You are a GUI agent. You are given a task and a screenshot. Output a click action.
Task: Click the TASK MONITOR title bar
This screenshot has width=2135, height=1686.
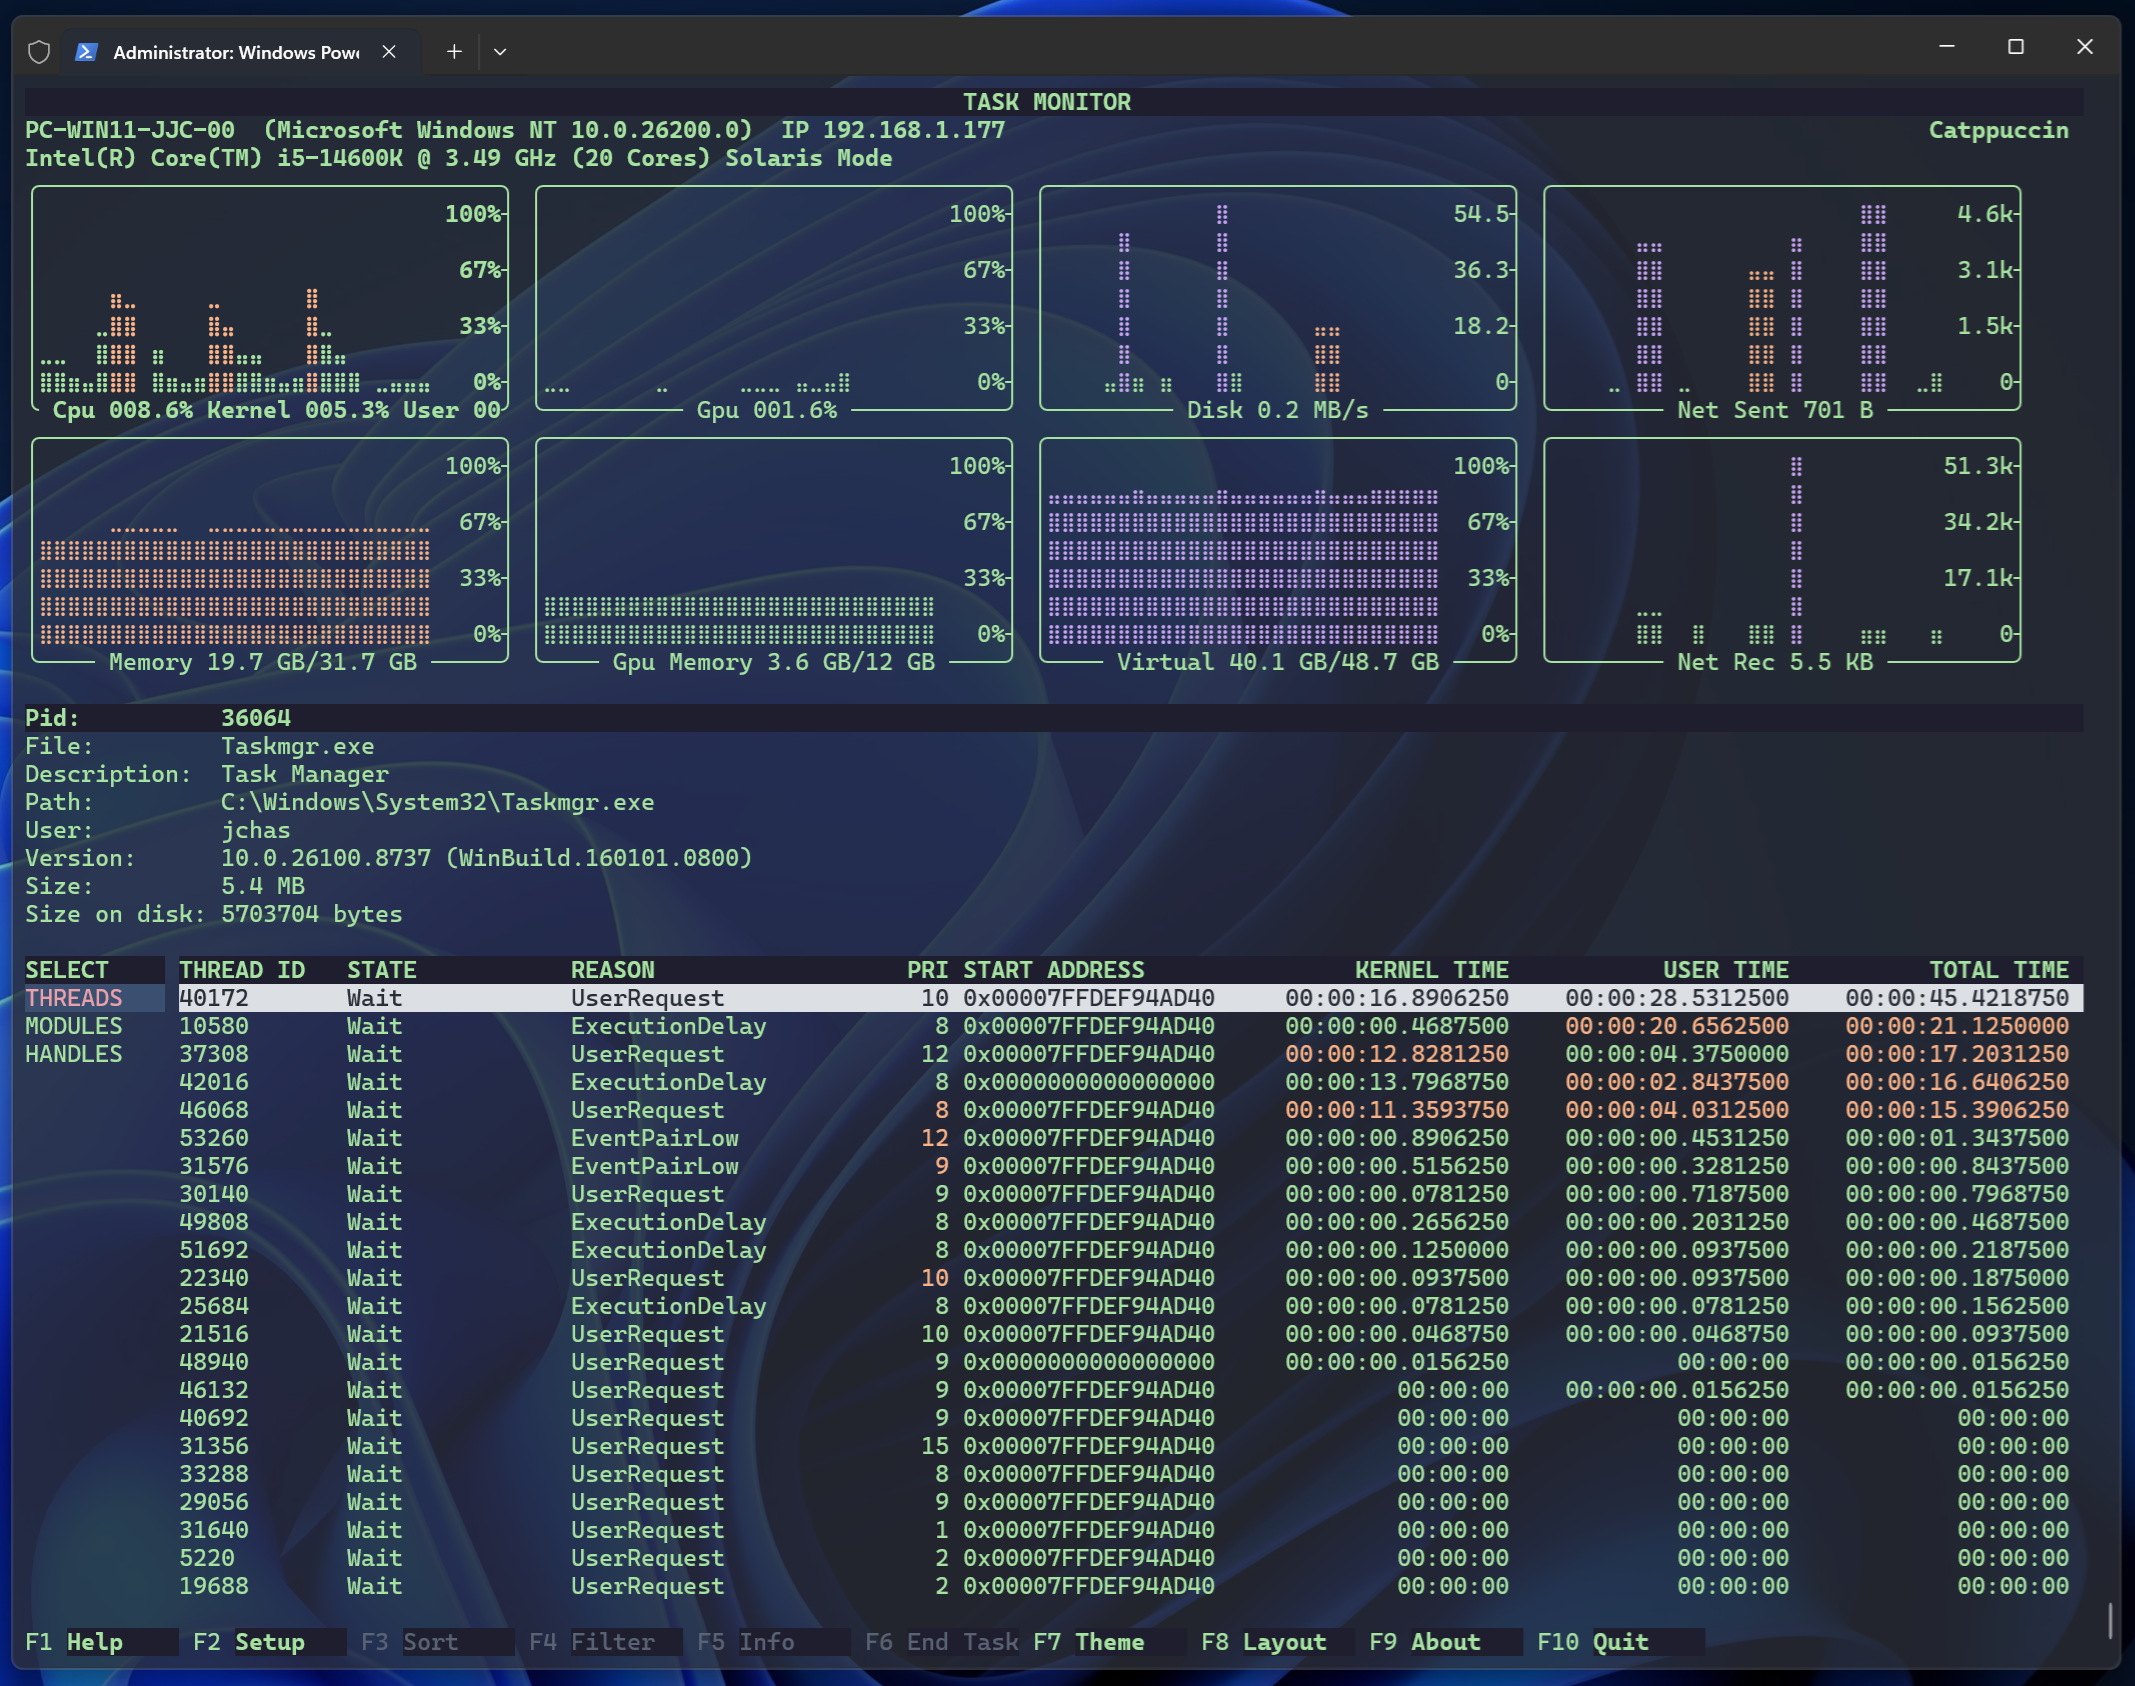(x=1054, y=102)
